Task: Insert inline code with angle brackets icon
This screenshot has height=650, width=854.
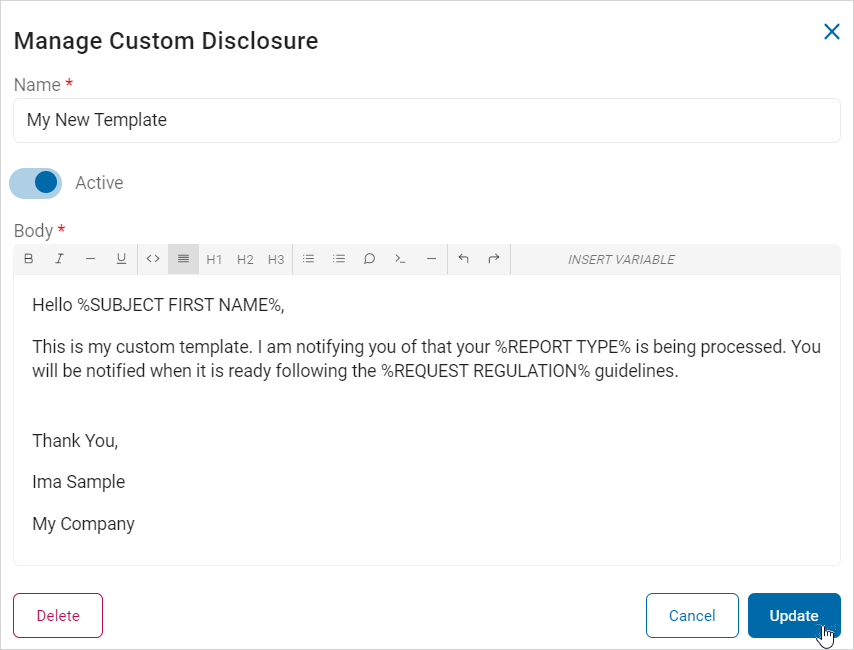Action: tap(153, 259)
